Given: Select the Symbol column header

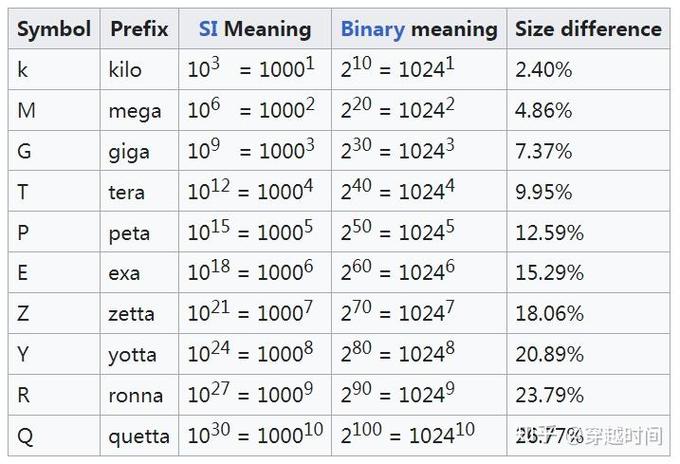Looking at the screenshot, I should click(x=54, y=29).
